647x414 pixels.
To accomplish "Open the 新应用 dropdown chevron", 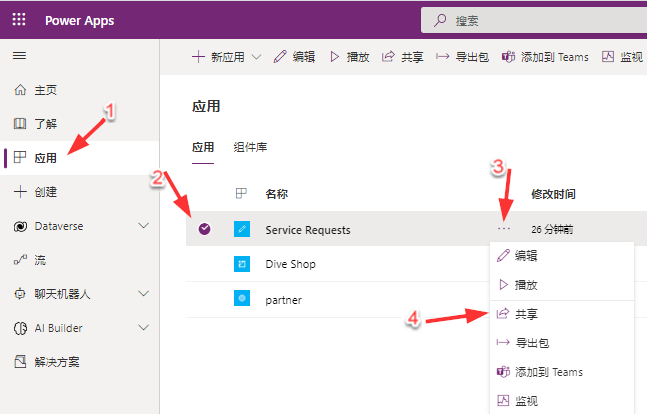I will pos(256,57).
